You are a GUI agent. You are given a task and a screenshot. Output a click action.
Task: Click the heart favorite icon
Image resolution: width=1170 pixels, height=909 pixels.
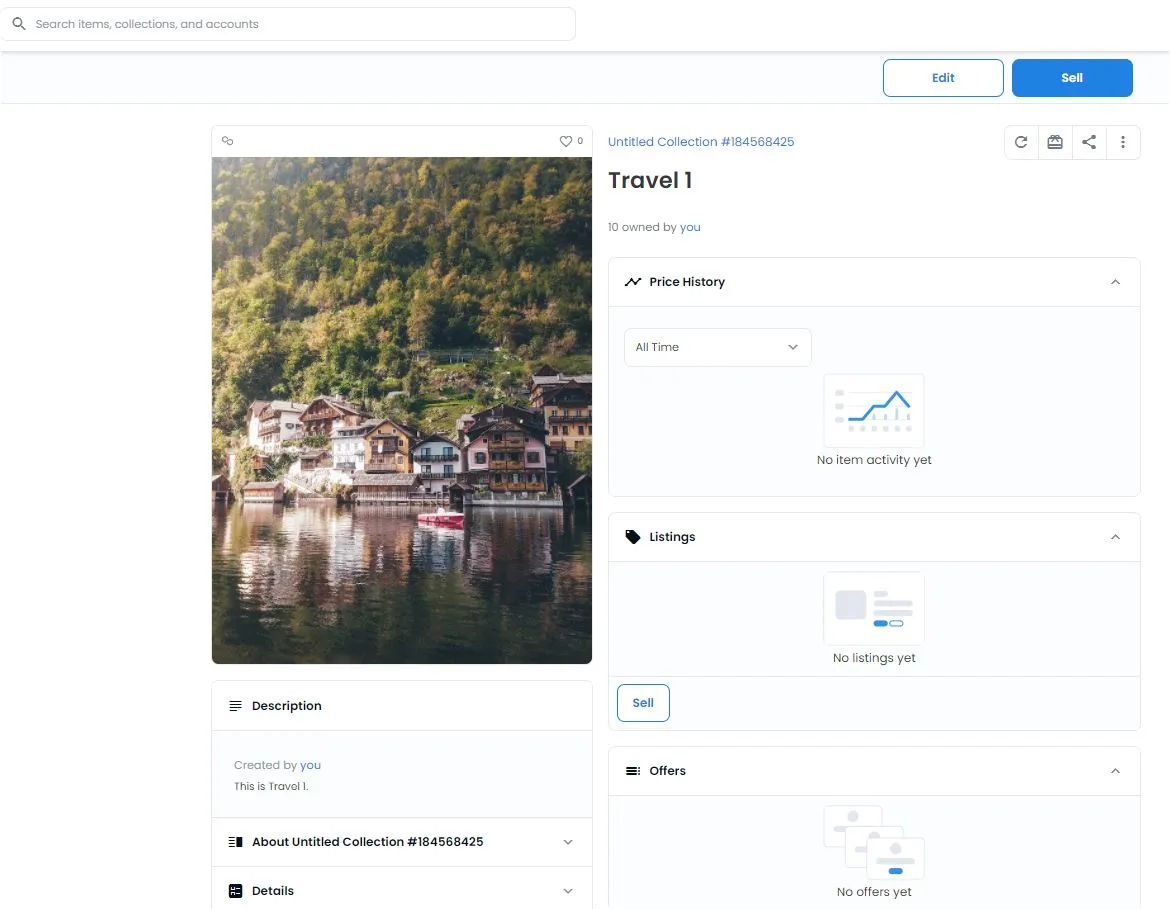566,141
